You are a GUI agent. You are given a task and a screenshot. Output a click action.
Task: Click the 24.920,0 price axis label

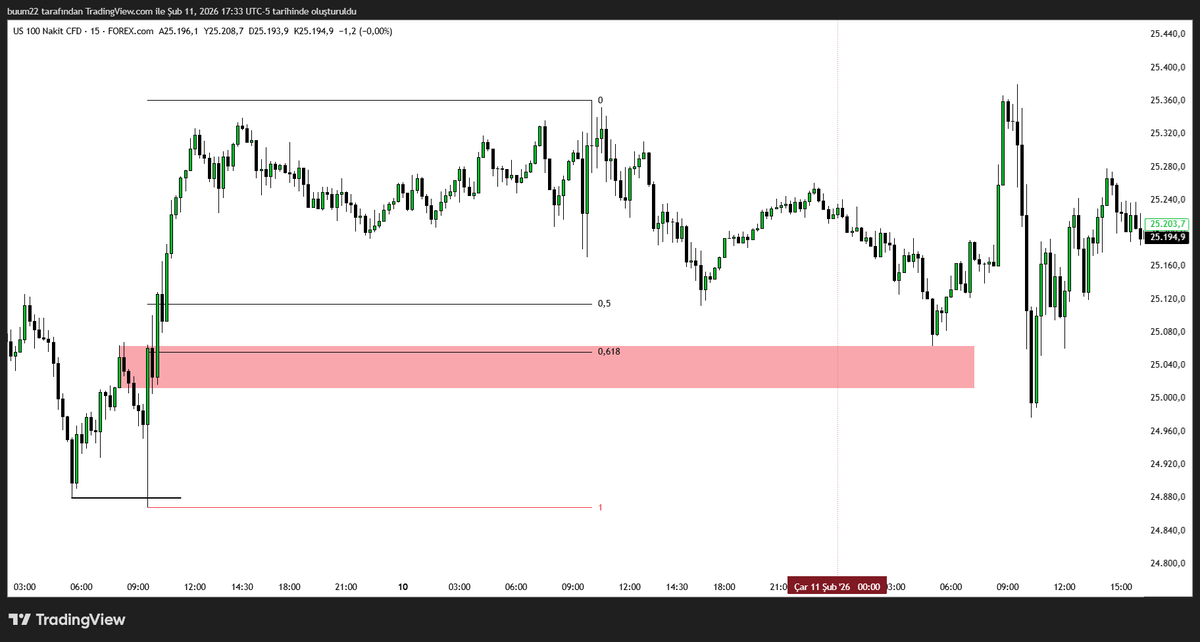pos(1167,464)
